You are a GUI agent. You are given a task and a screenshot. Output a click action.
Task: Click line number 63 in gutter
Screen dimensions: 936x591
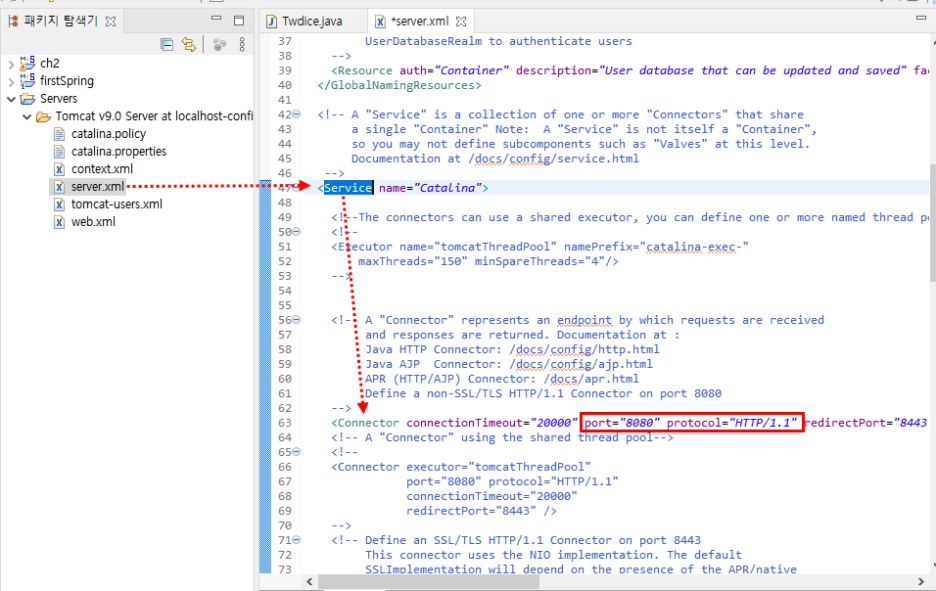click(x=285, y=423)
